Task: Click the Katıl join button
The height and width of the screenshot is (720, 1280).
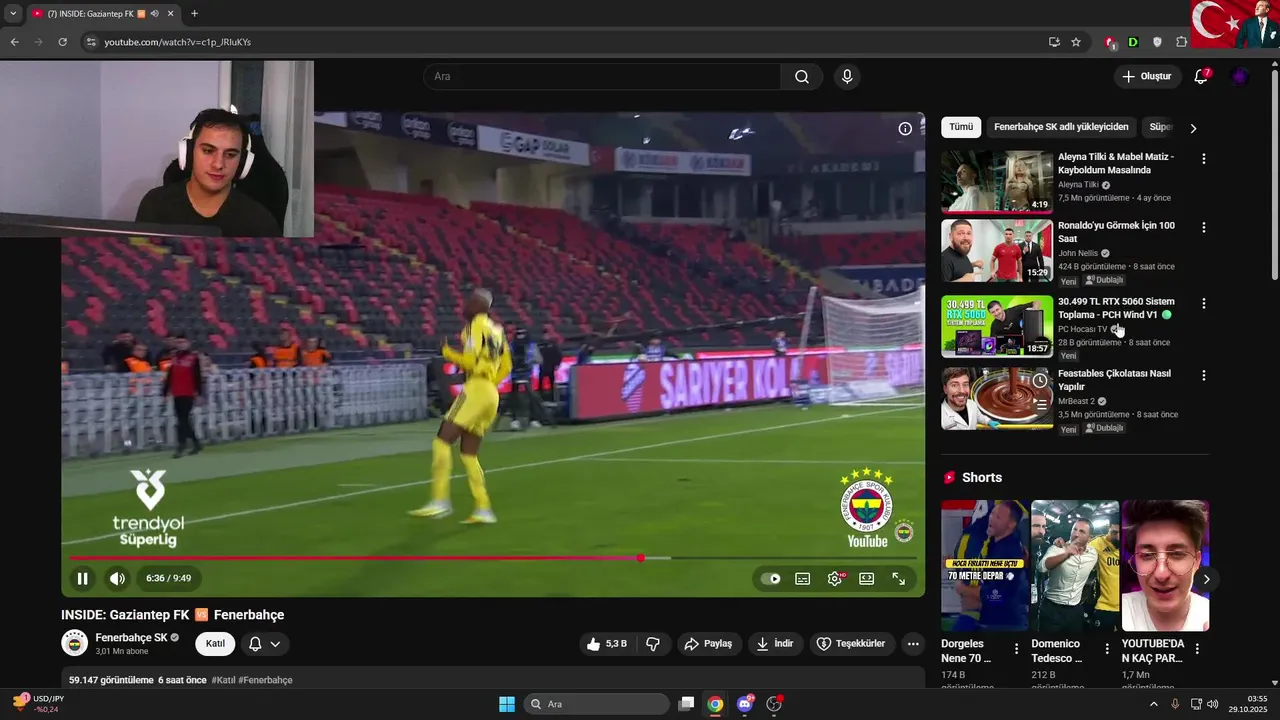Action: 215,644
